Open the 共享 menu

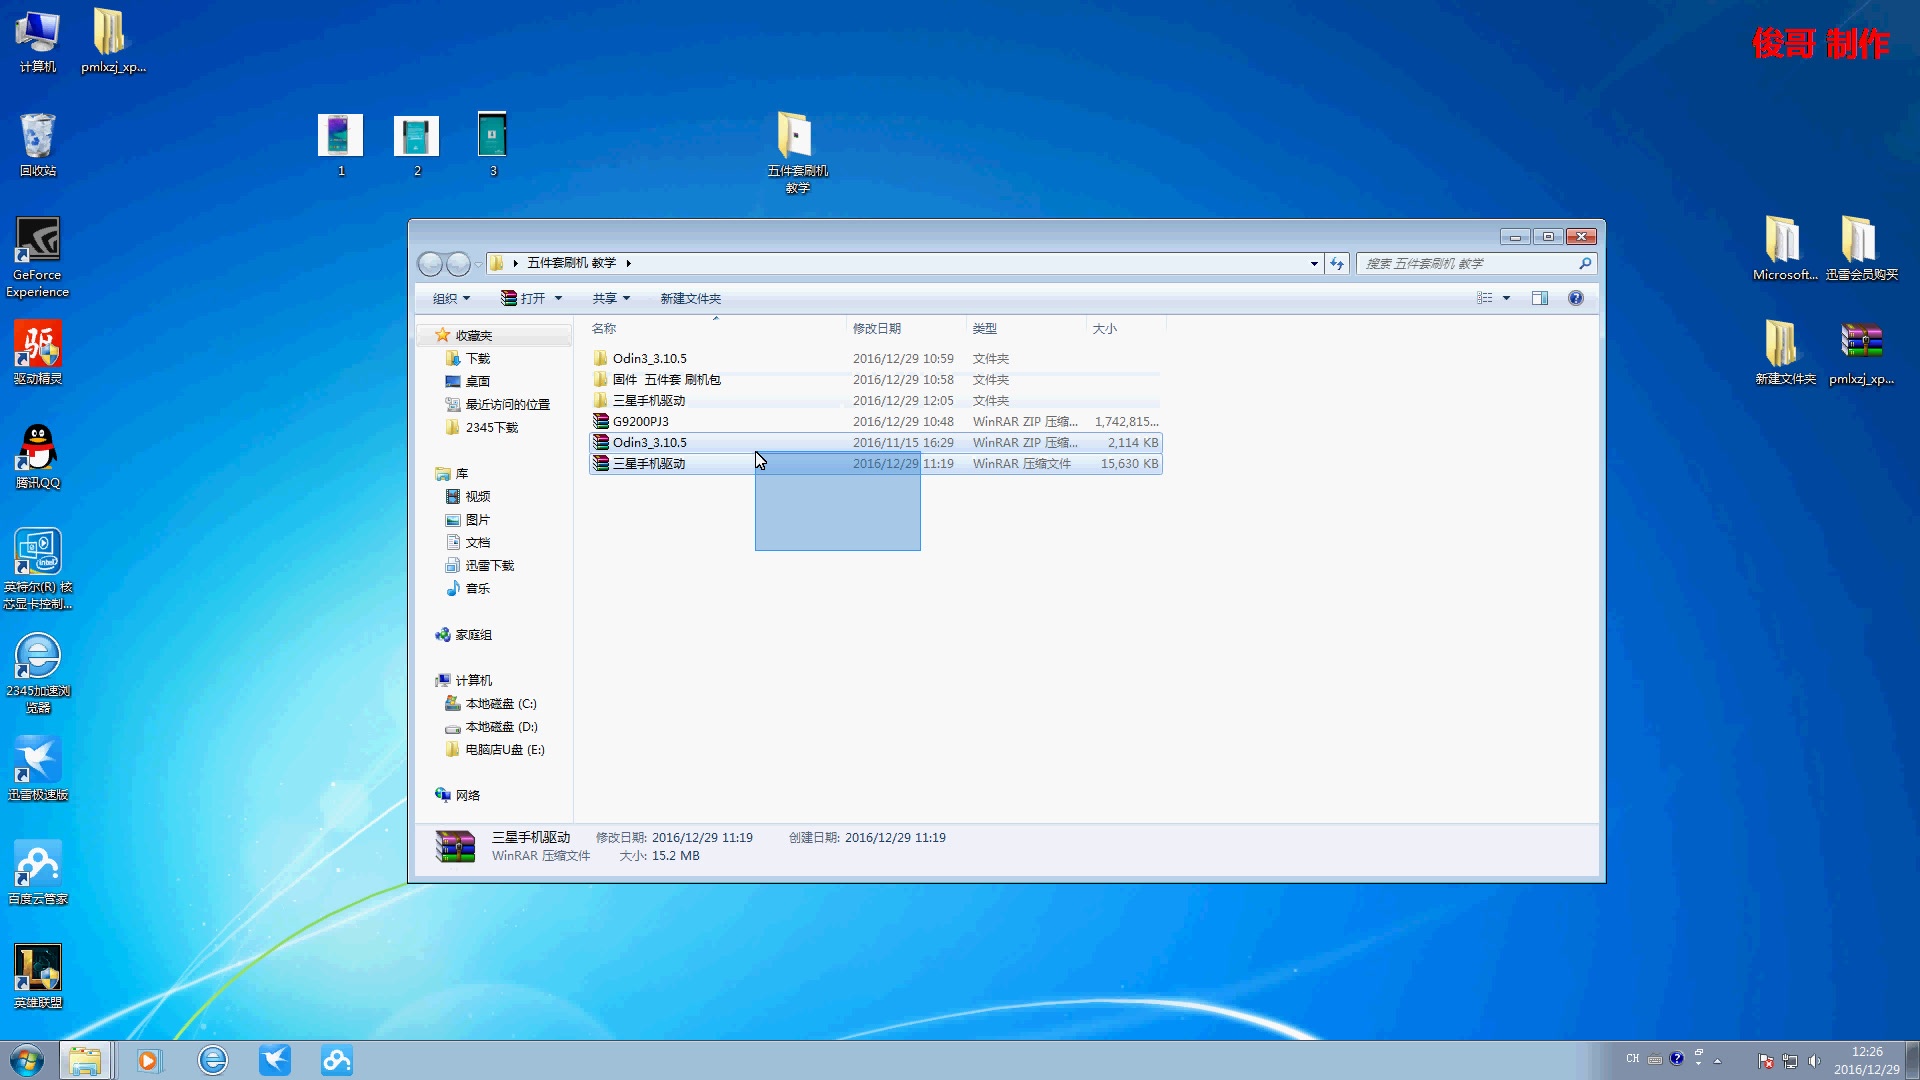tap(611, 298)
